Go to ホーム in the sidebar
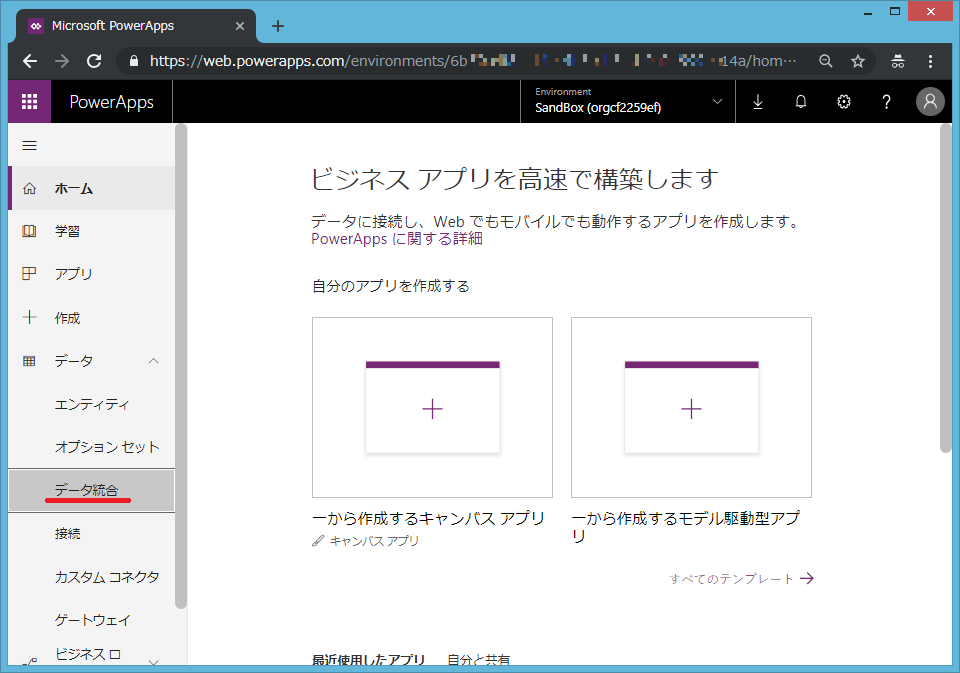The width and height of the screenshot is (960, 673). [x=92, y=189]
